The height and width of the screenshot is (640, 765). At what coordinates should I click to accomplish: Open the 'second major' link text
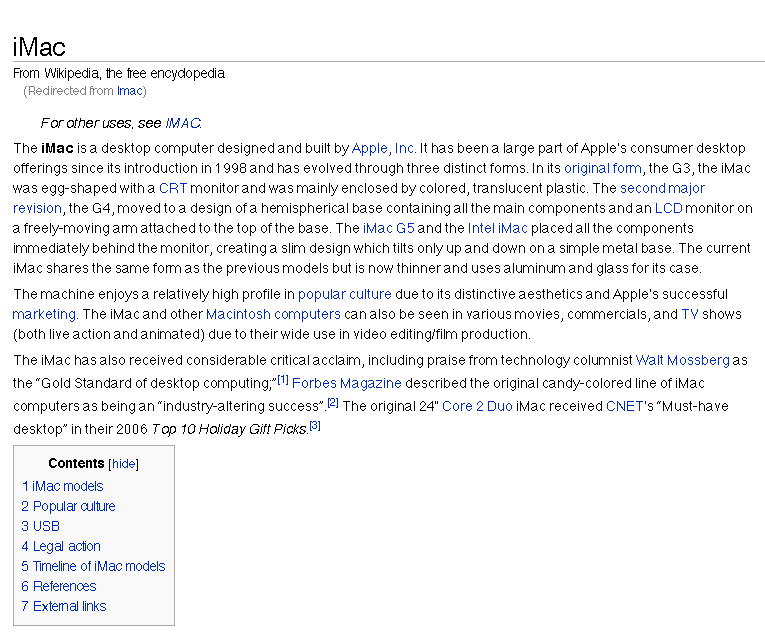pos(662,188)
